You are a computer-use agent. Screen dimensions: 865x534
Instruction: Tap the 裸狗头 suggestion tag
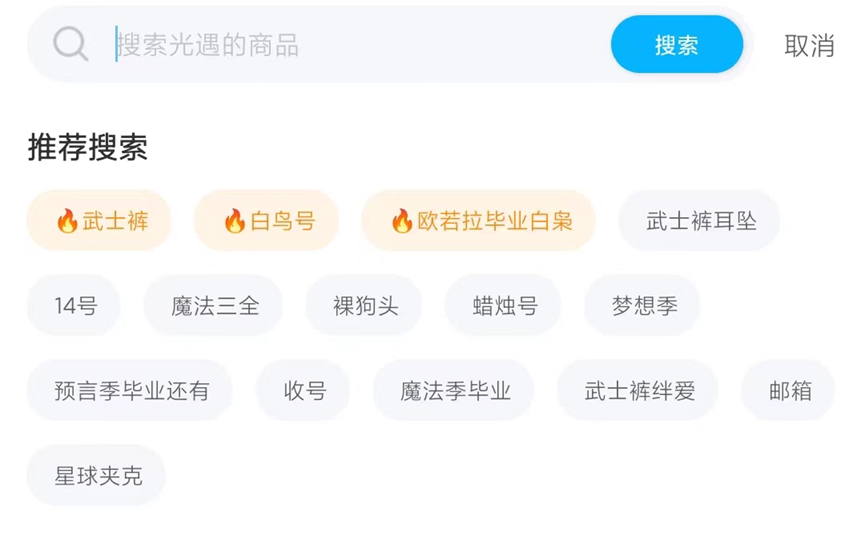365,306
